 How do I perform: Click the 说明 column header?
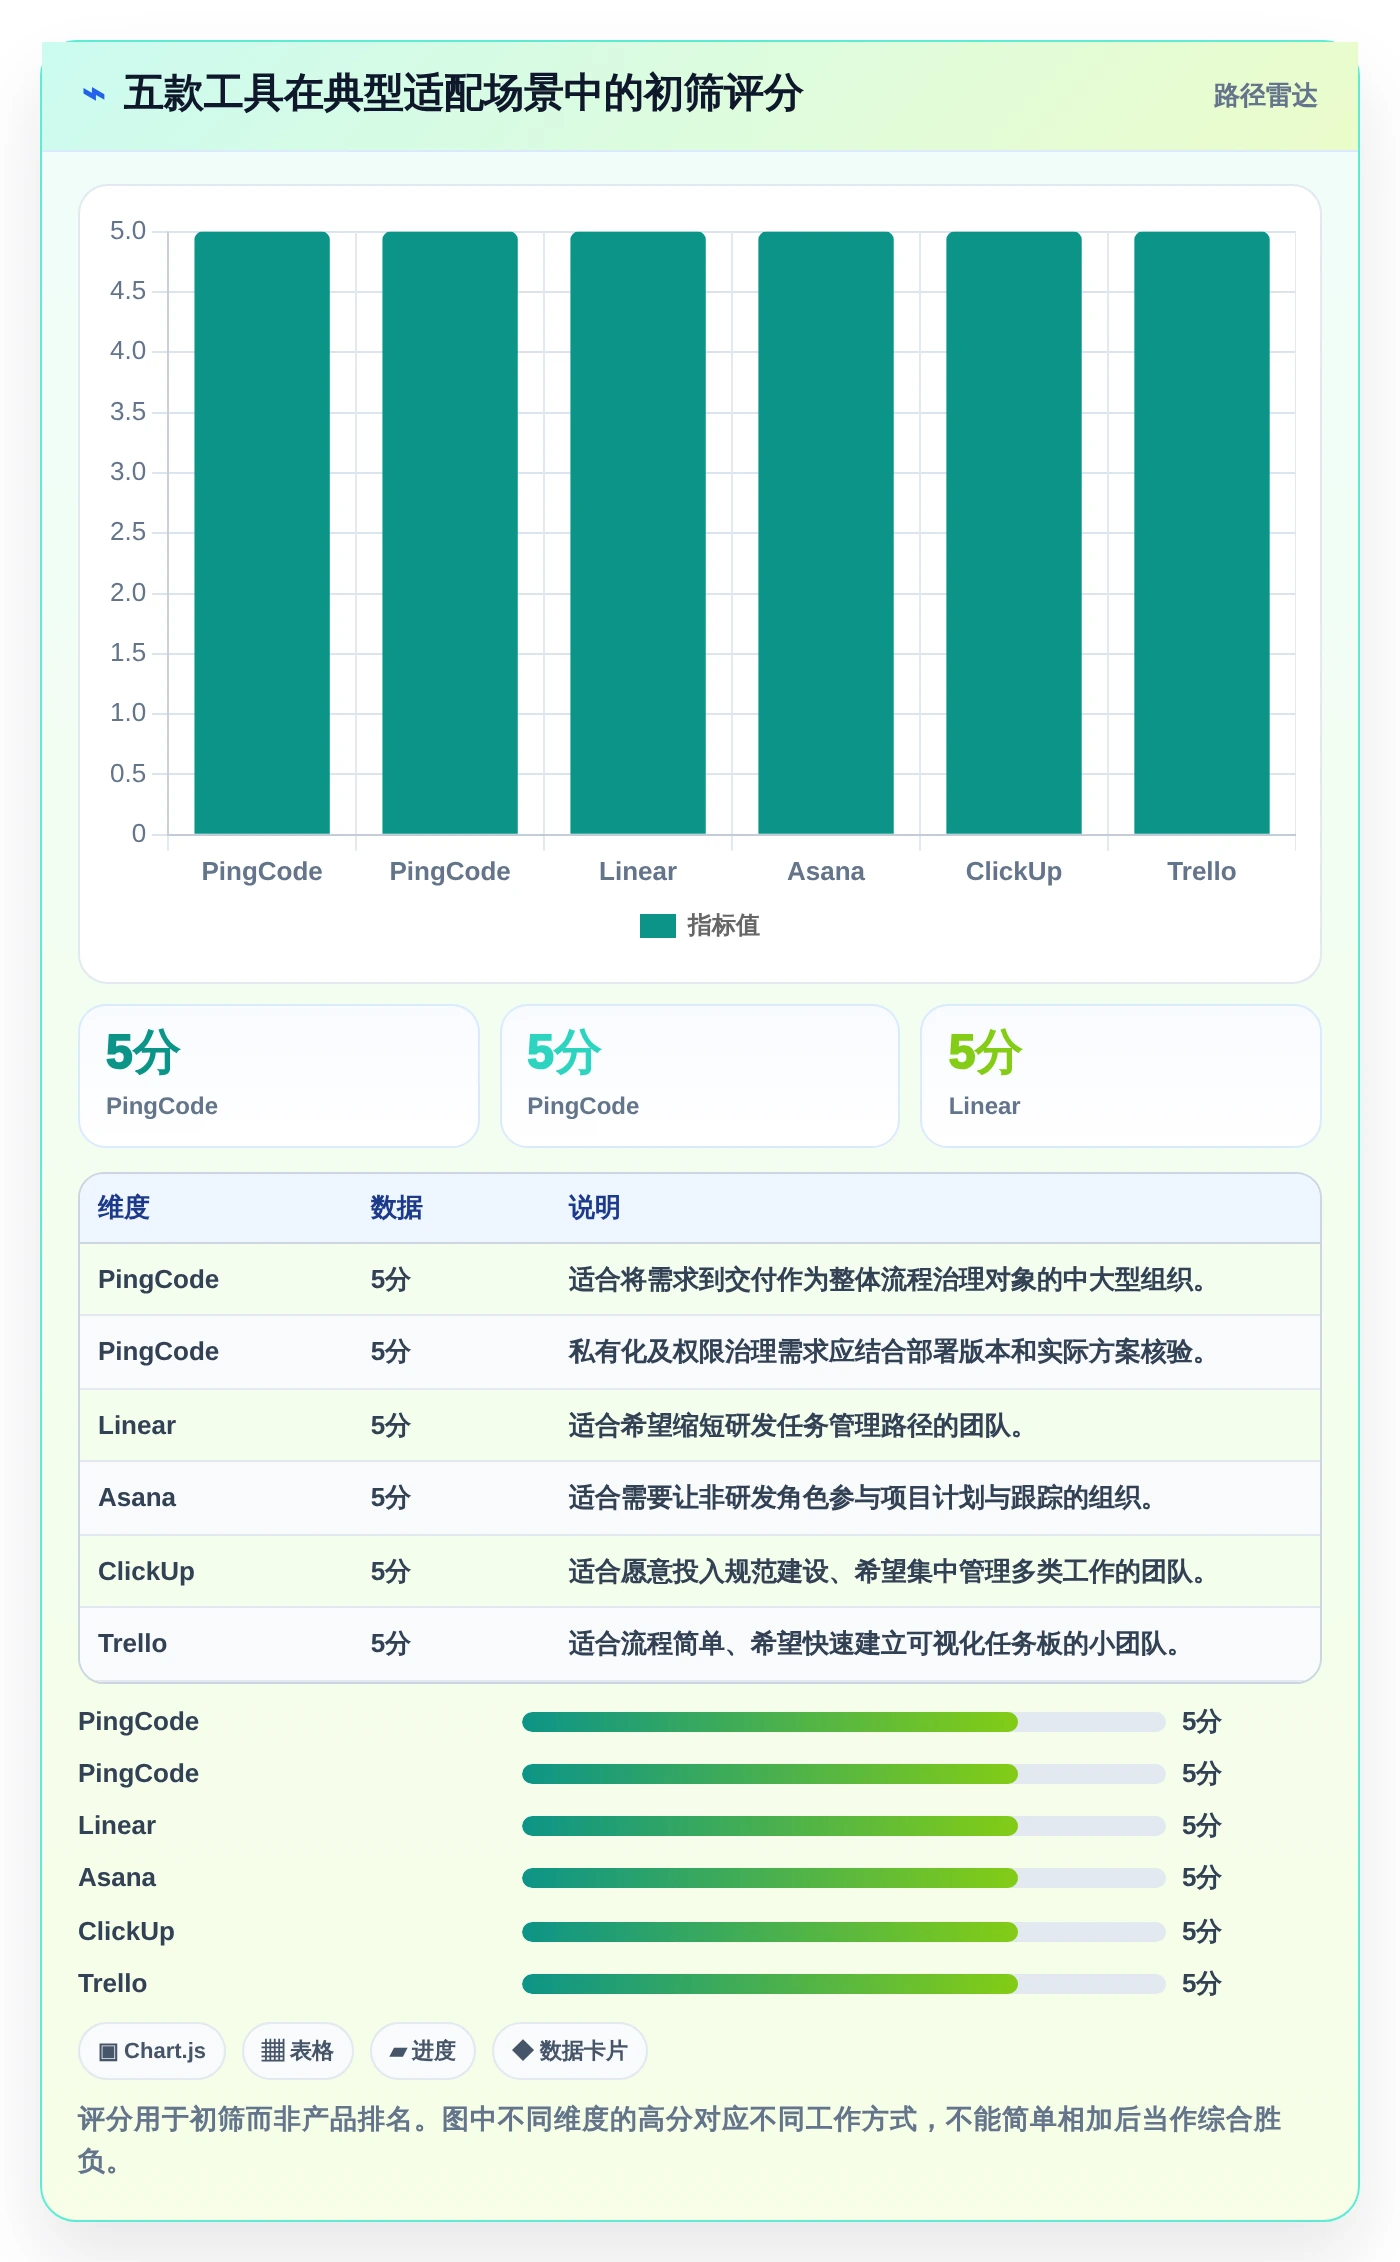click(x=594, y=1207)
